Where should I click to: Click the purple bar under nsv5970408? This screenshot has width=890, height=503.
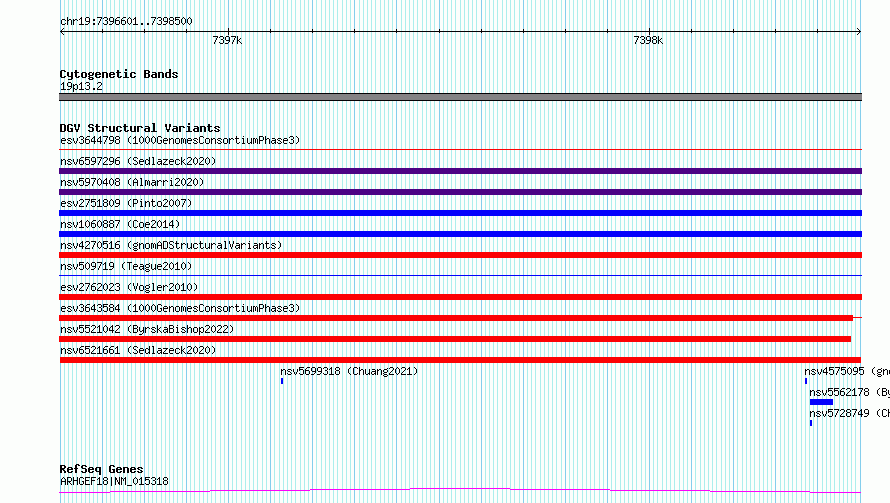point(460,192)
